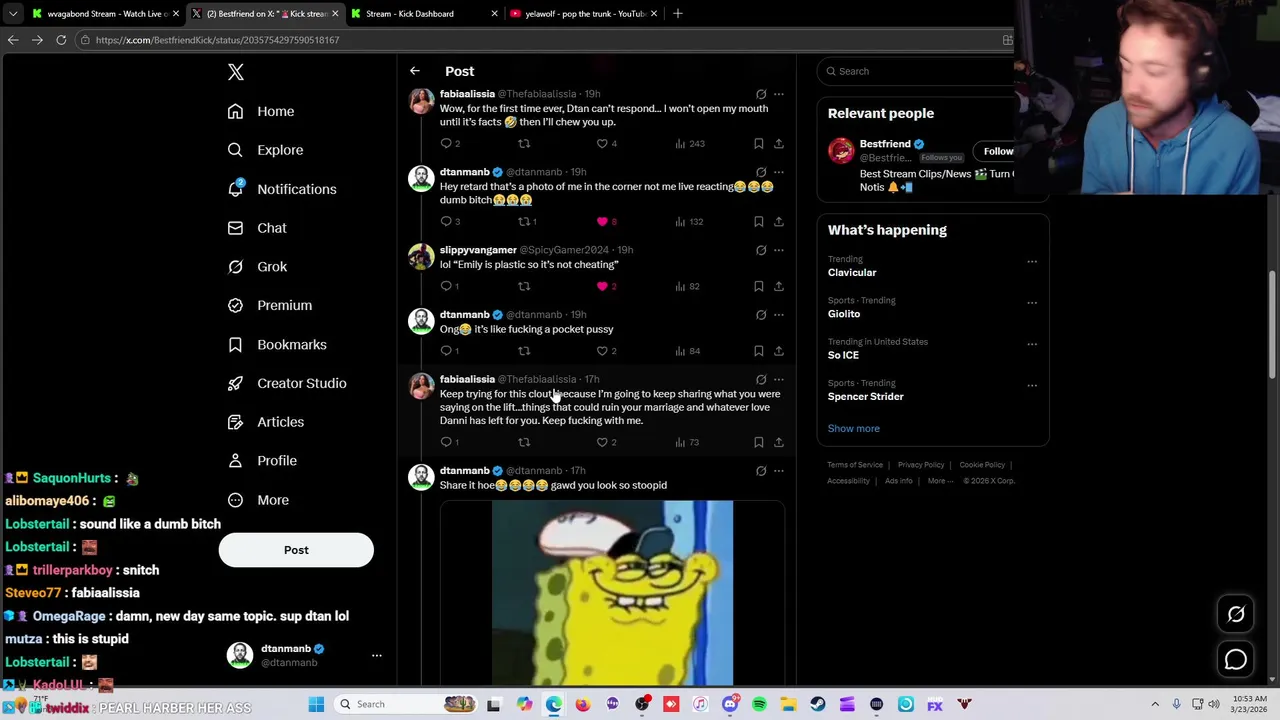Reload the page
The height and width of the screenshot is (720, 1280).
click(61, 40)
